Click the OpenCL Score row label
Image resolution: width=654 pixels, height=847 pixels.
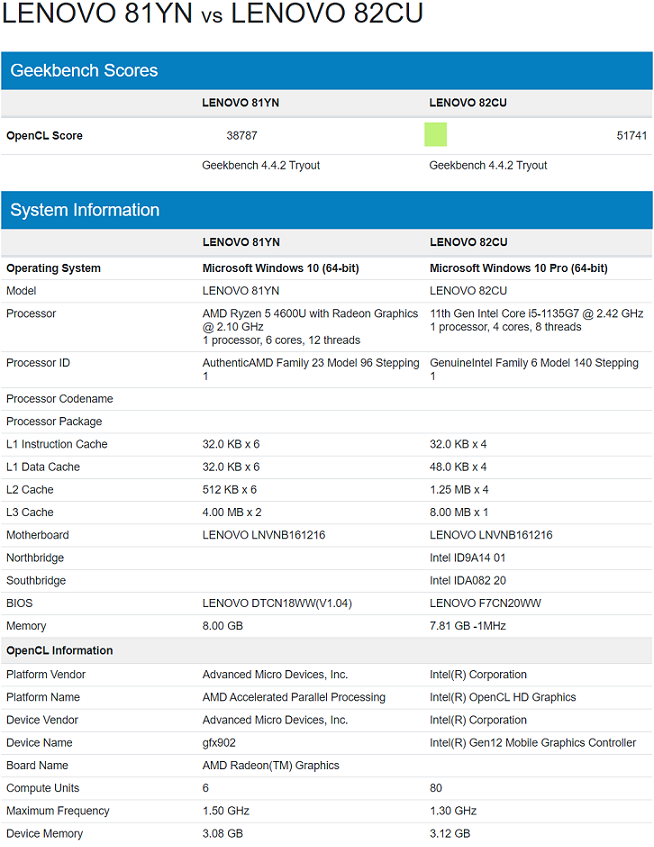point(44,136)
